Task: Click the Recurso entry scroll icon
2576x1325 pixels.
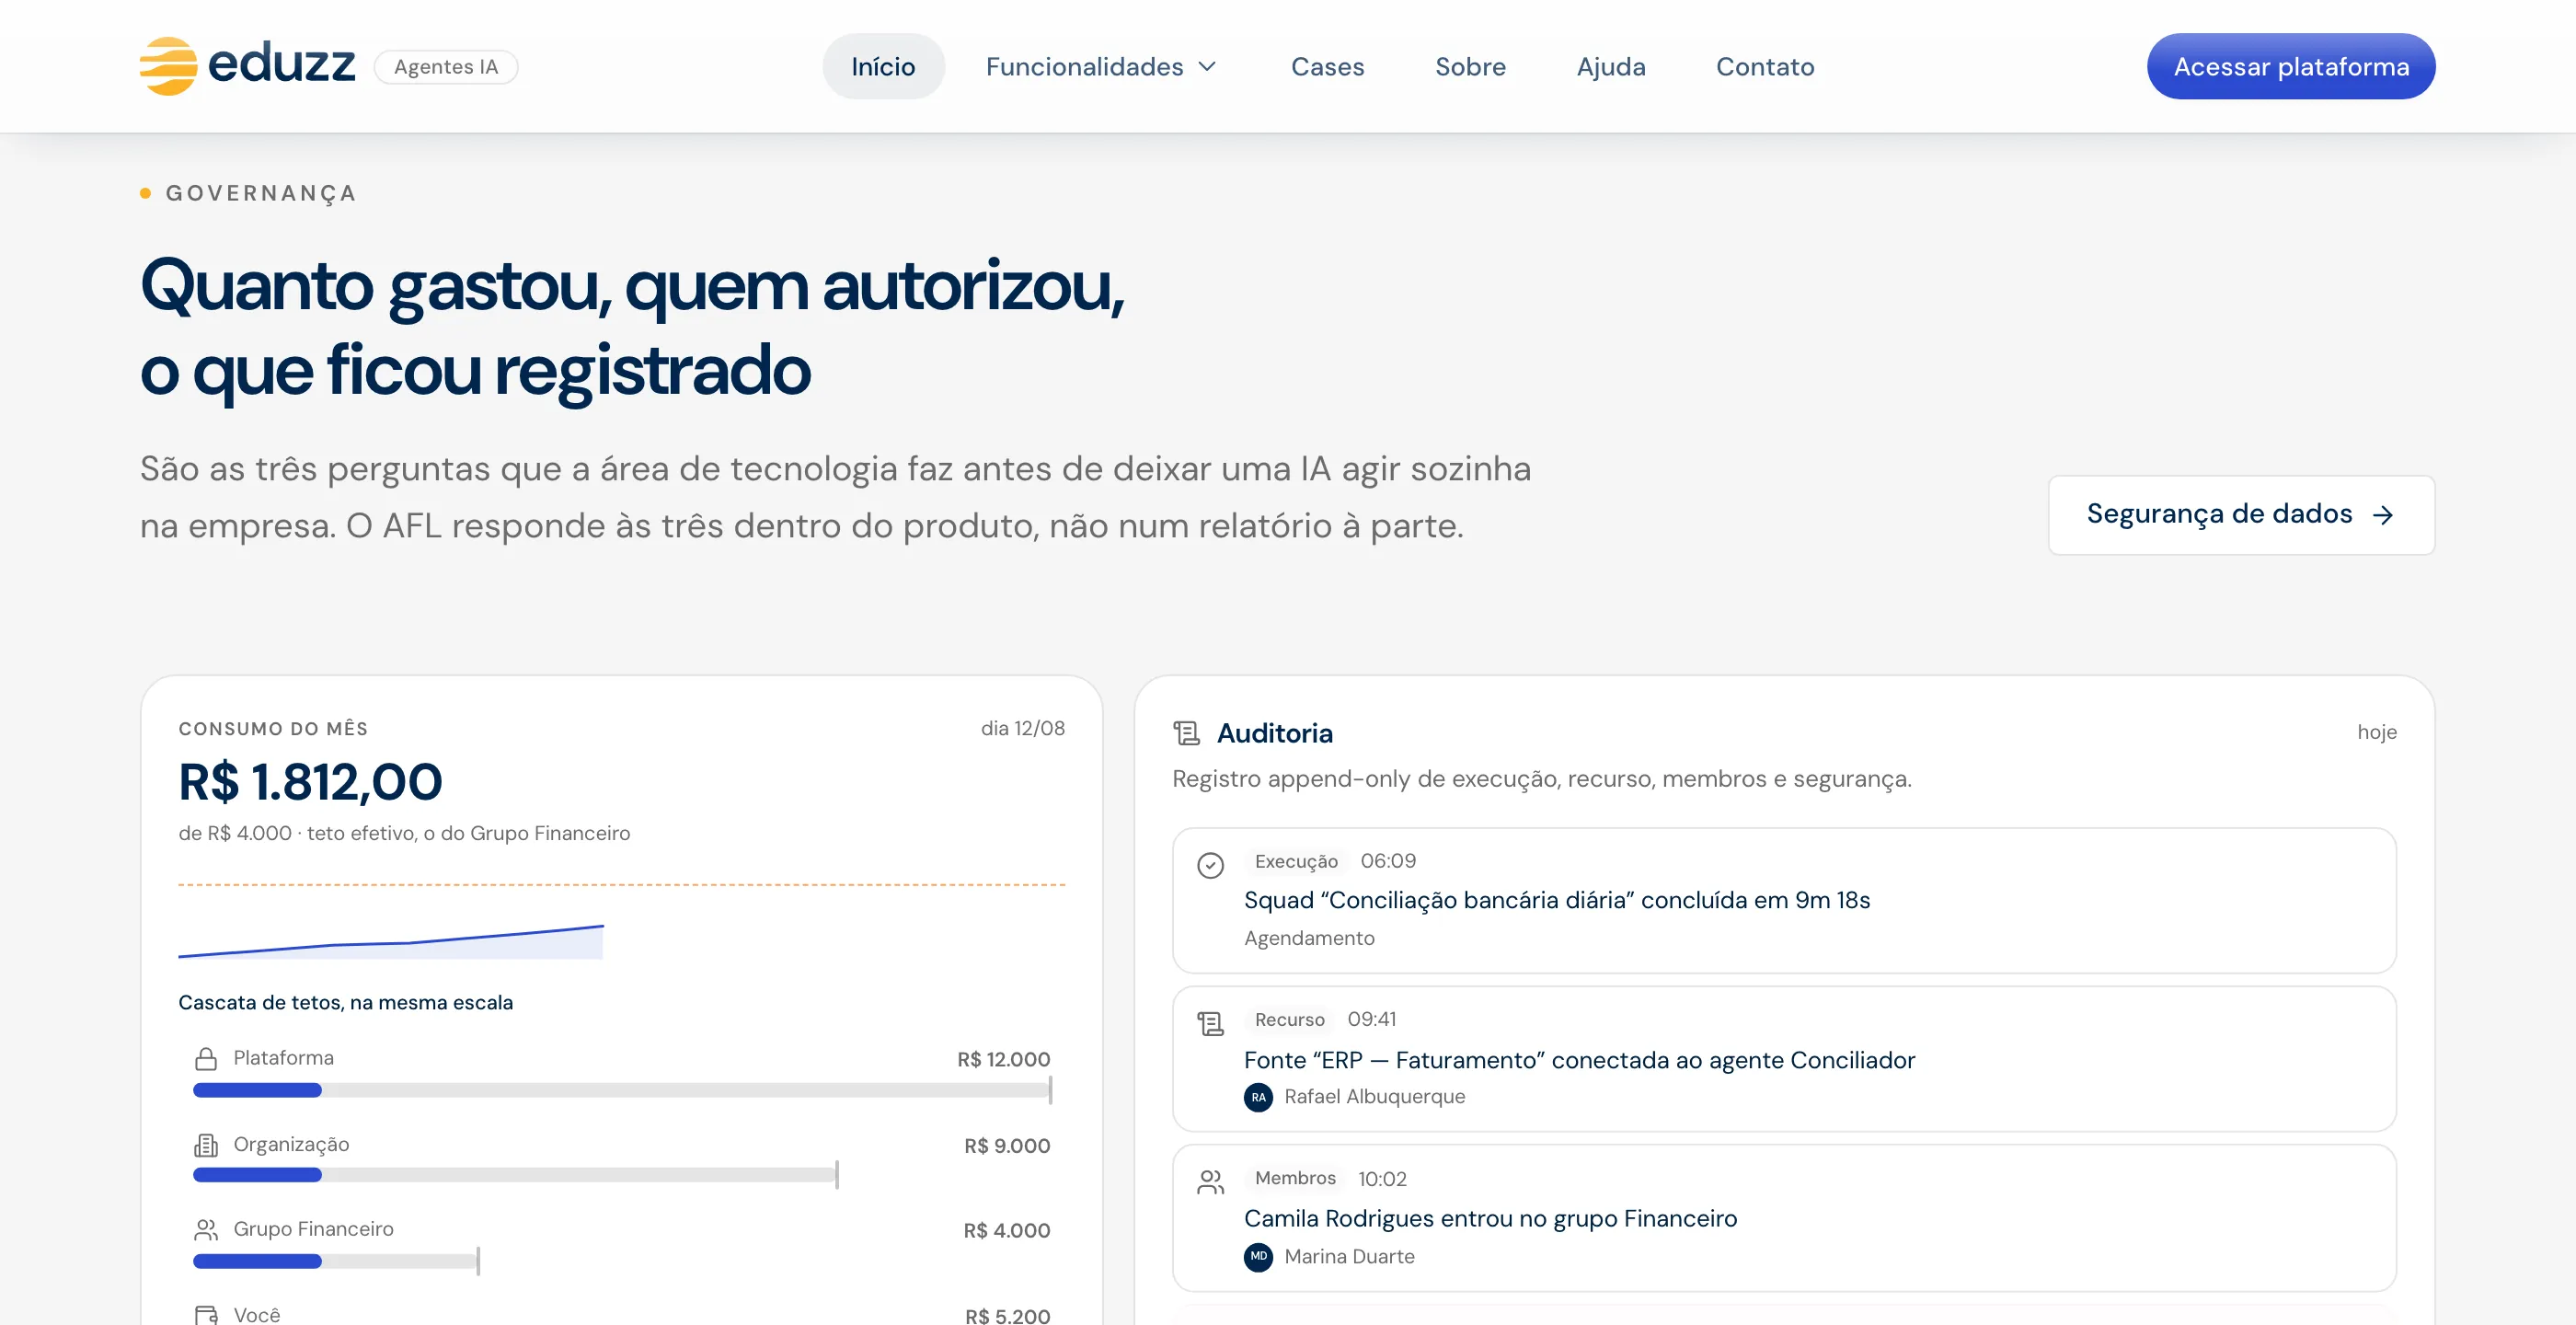Action: pos(1210,1023)
